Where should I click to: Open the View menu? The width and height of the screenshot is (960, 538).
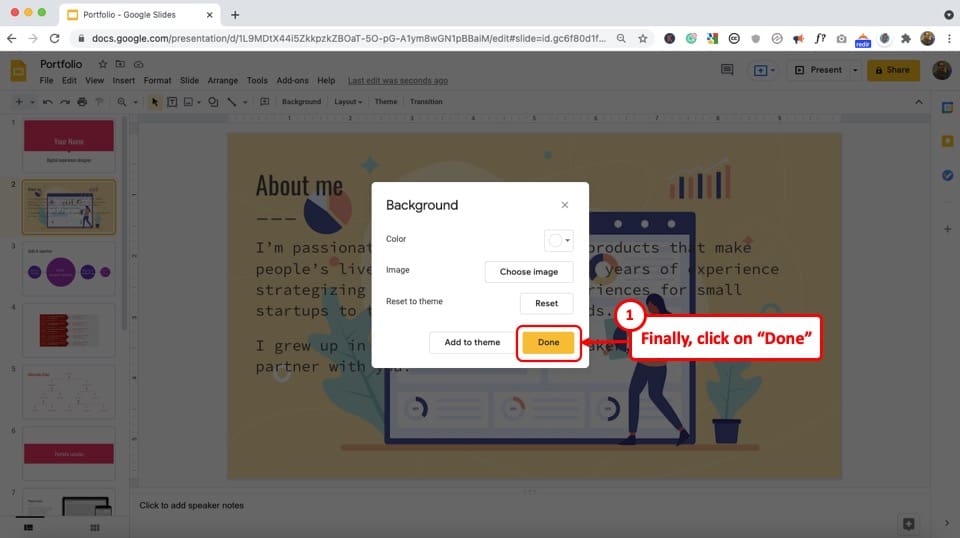(x=94, y=80)
